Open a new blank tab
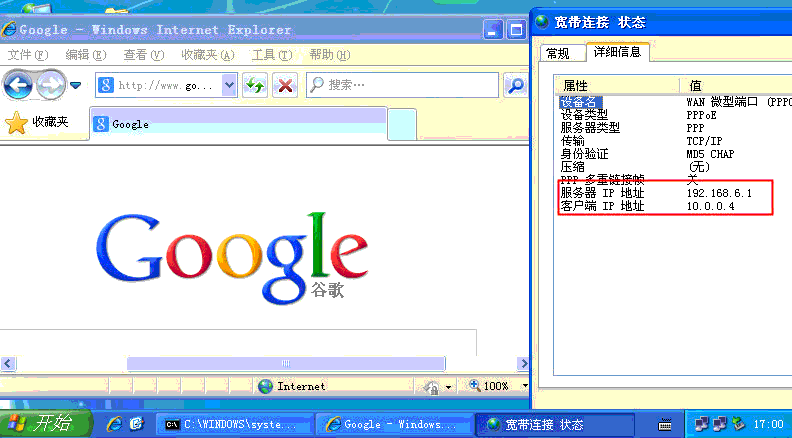This screenshot has width=792, height=438. (402, 124)
